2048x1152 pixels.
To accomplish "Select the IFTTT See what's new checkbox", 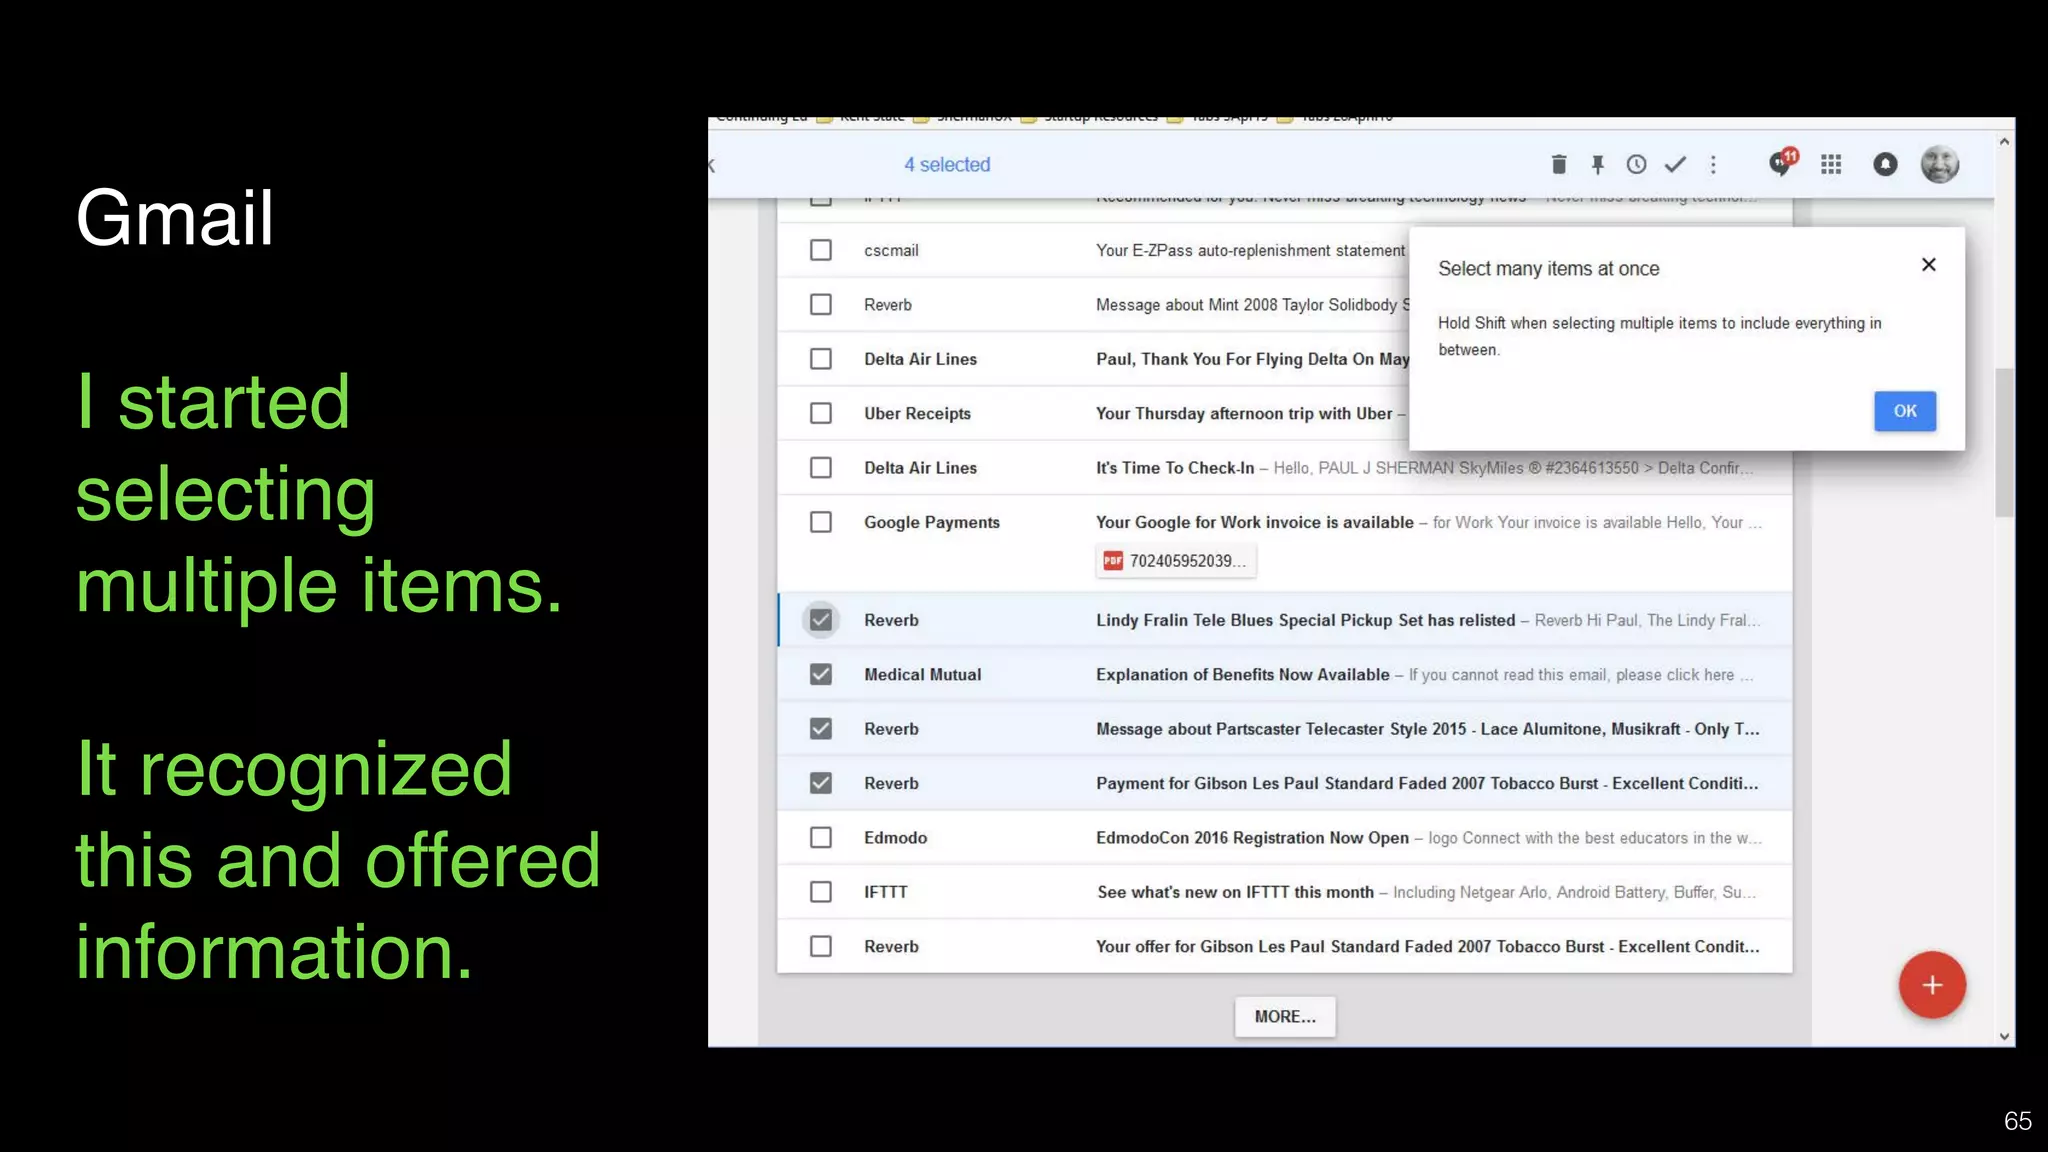I will [821, 892].
